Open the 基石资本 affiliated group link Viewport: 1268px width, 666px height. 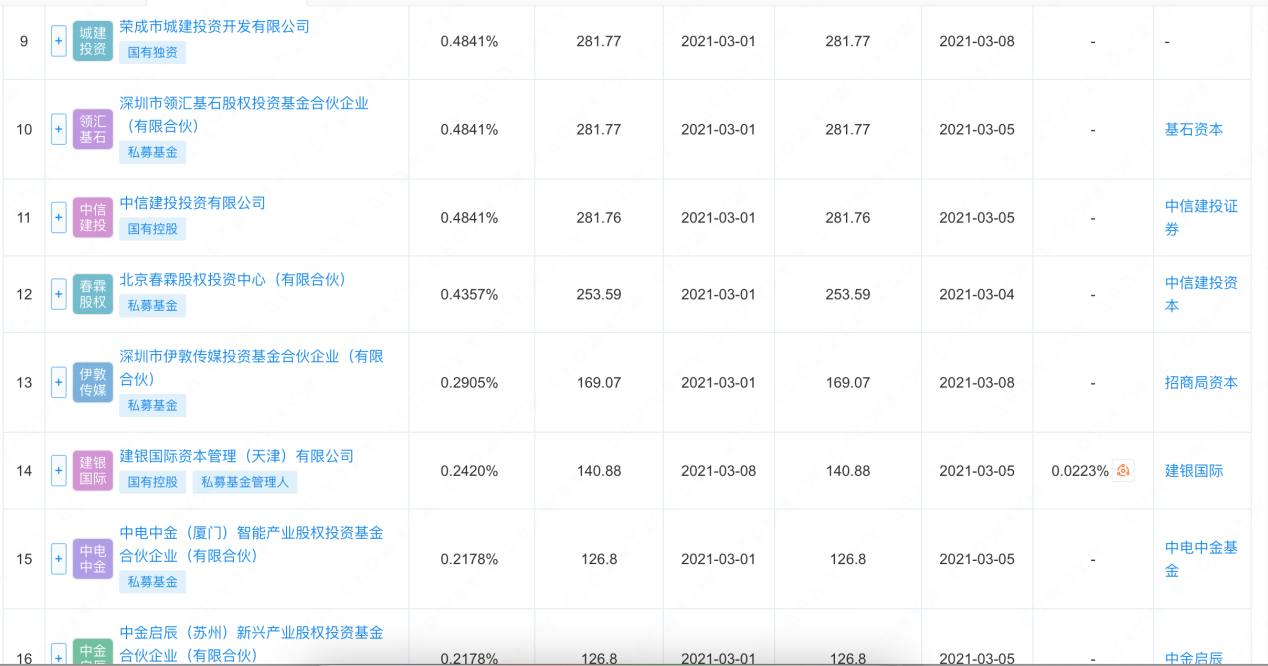[x=1194, y=129]
